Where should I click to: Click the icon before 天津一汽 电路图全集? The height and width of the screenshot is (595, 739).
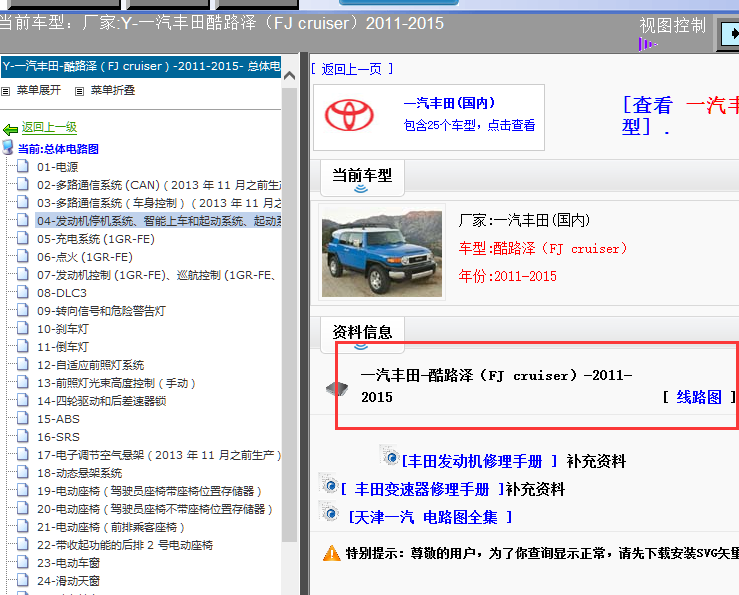click(329, 512)
